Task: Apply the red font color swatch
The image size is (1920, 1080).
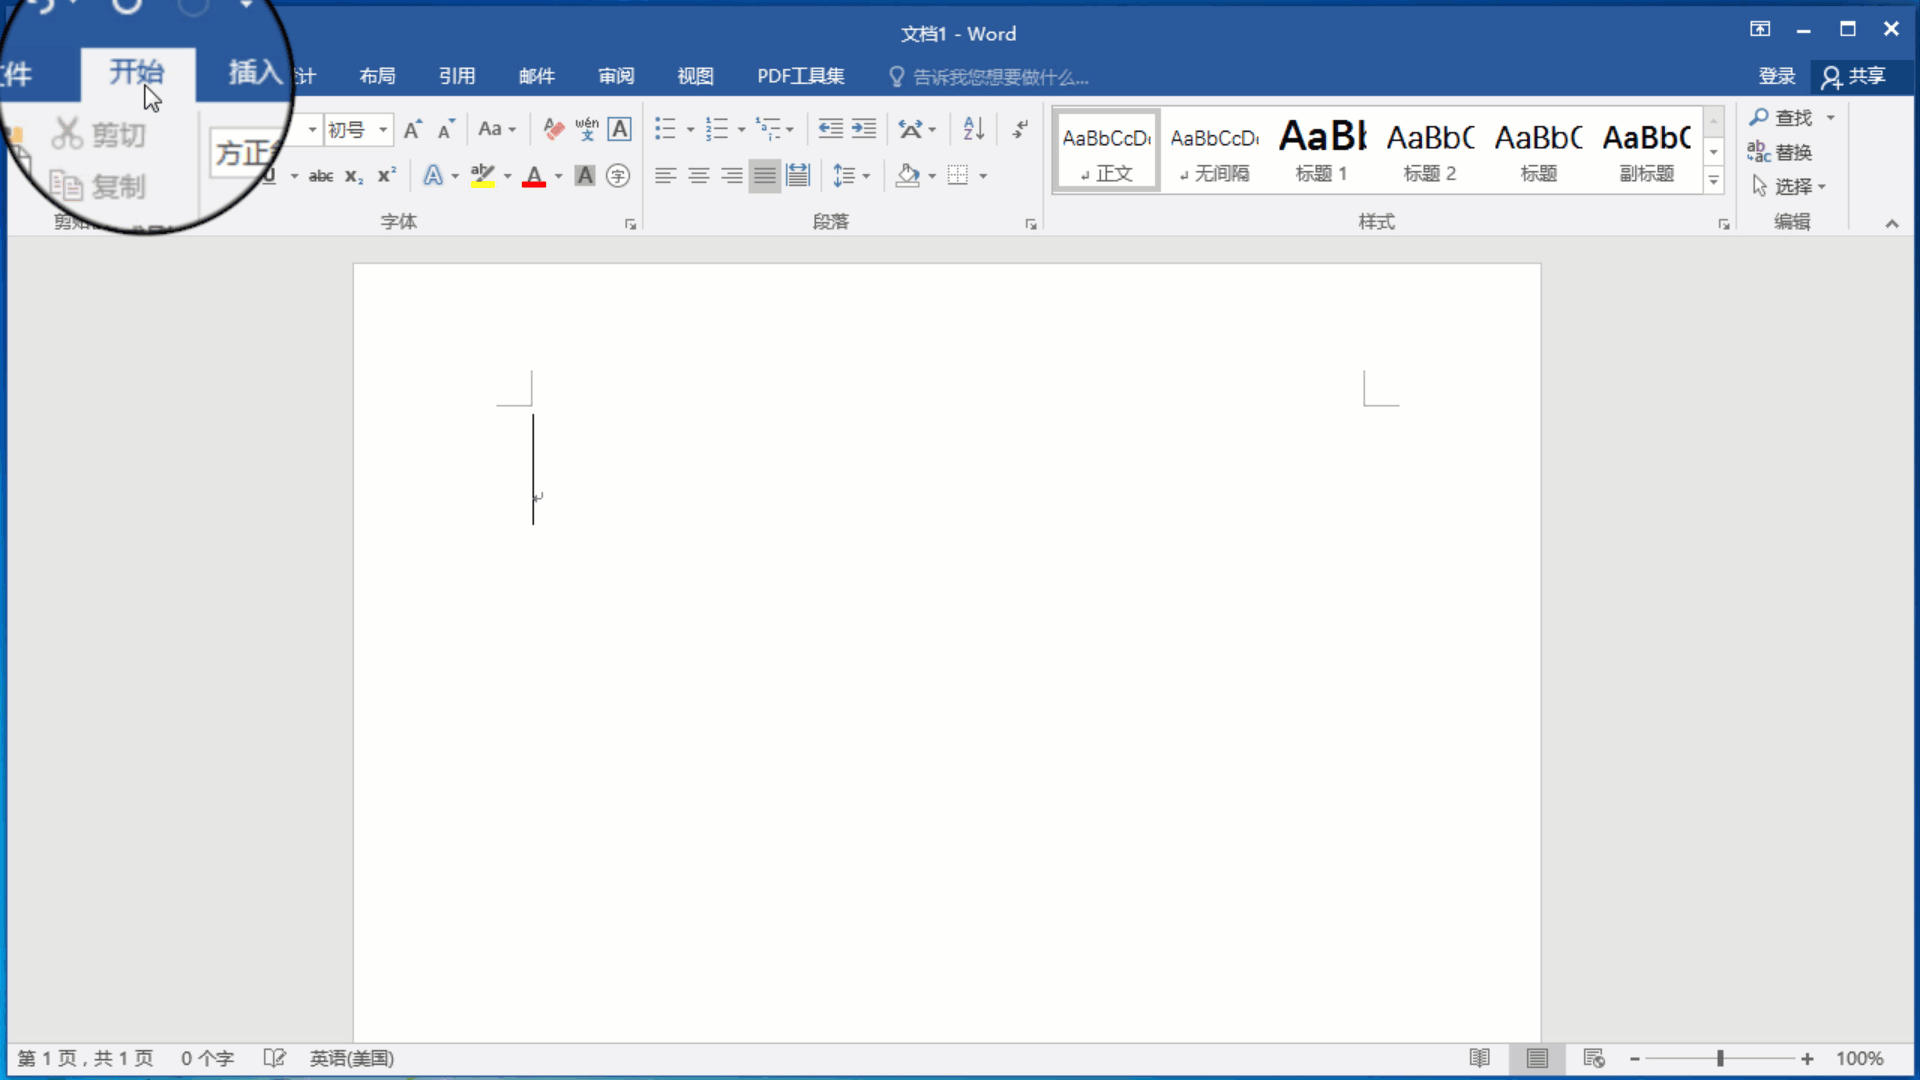Action: 534,177
